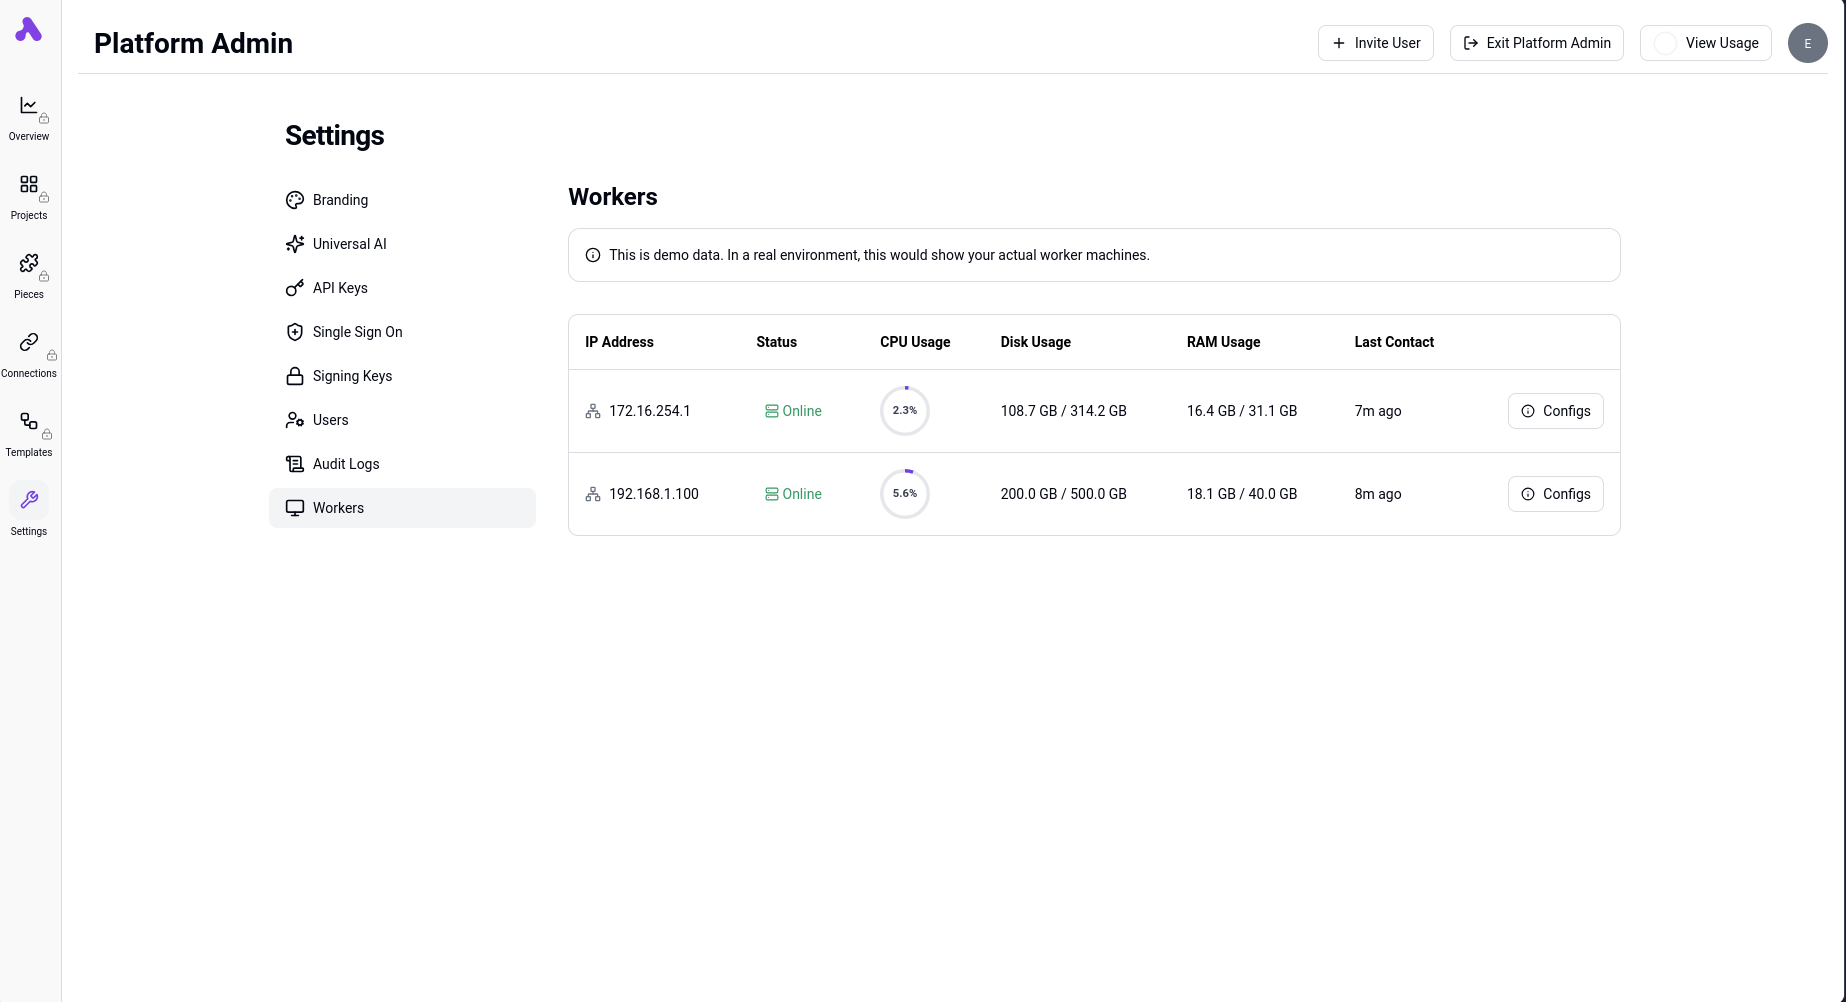Open API Keys settings
Viewport: 1846px width, 1002px height.
(x=340, y=288)
